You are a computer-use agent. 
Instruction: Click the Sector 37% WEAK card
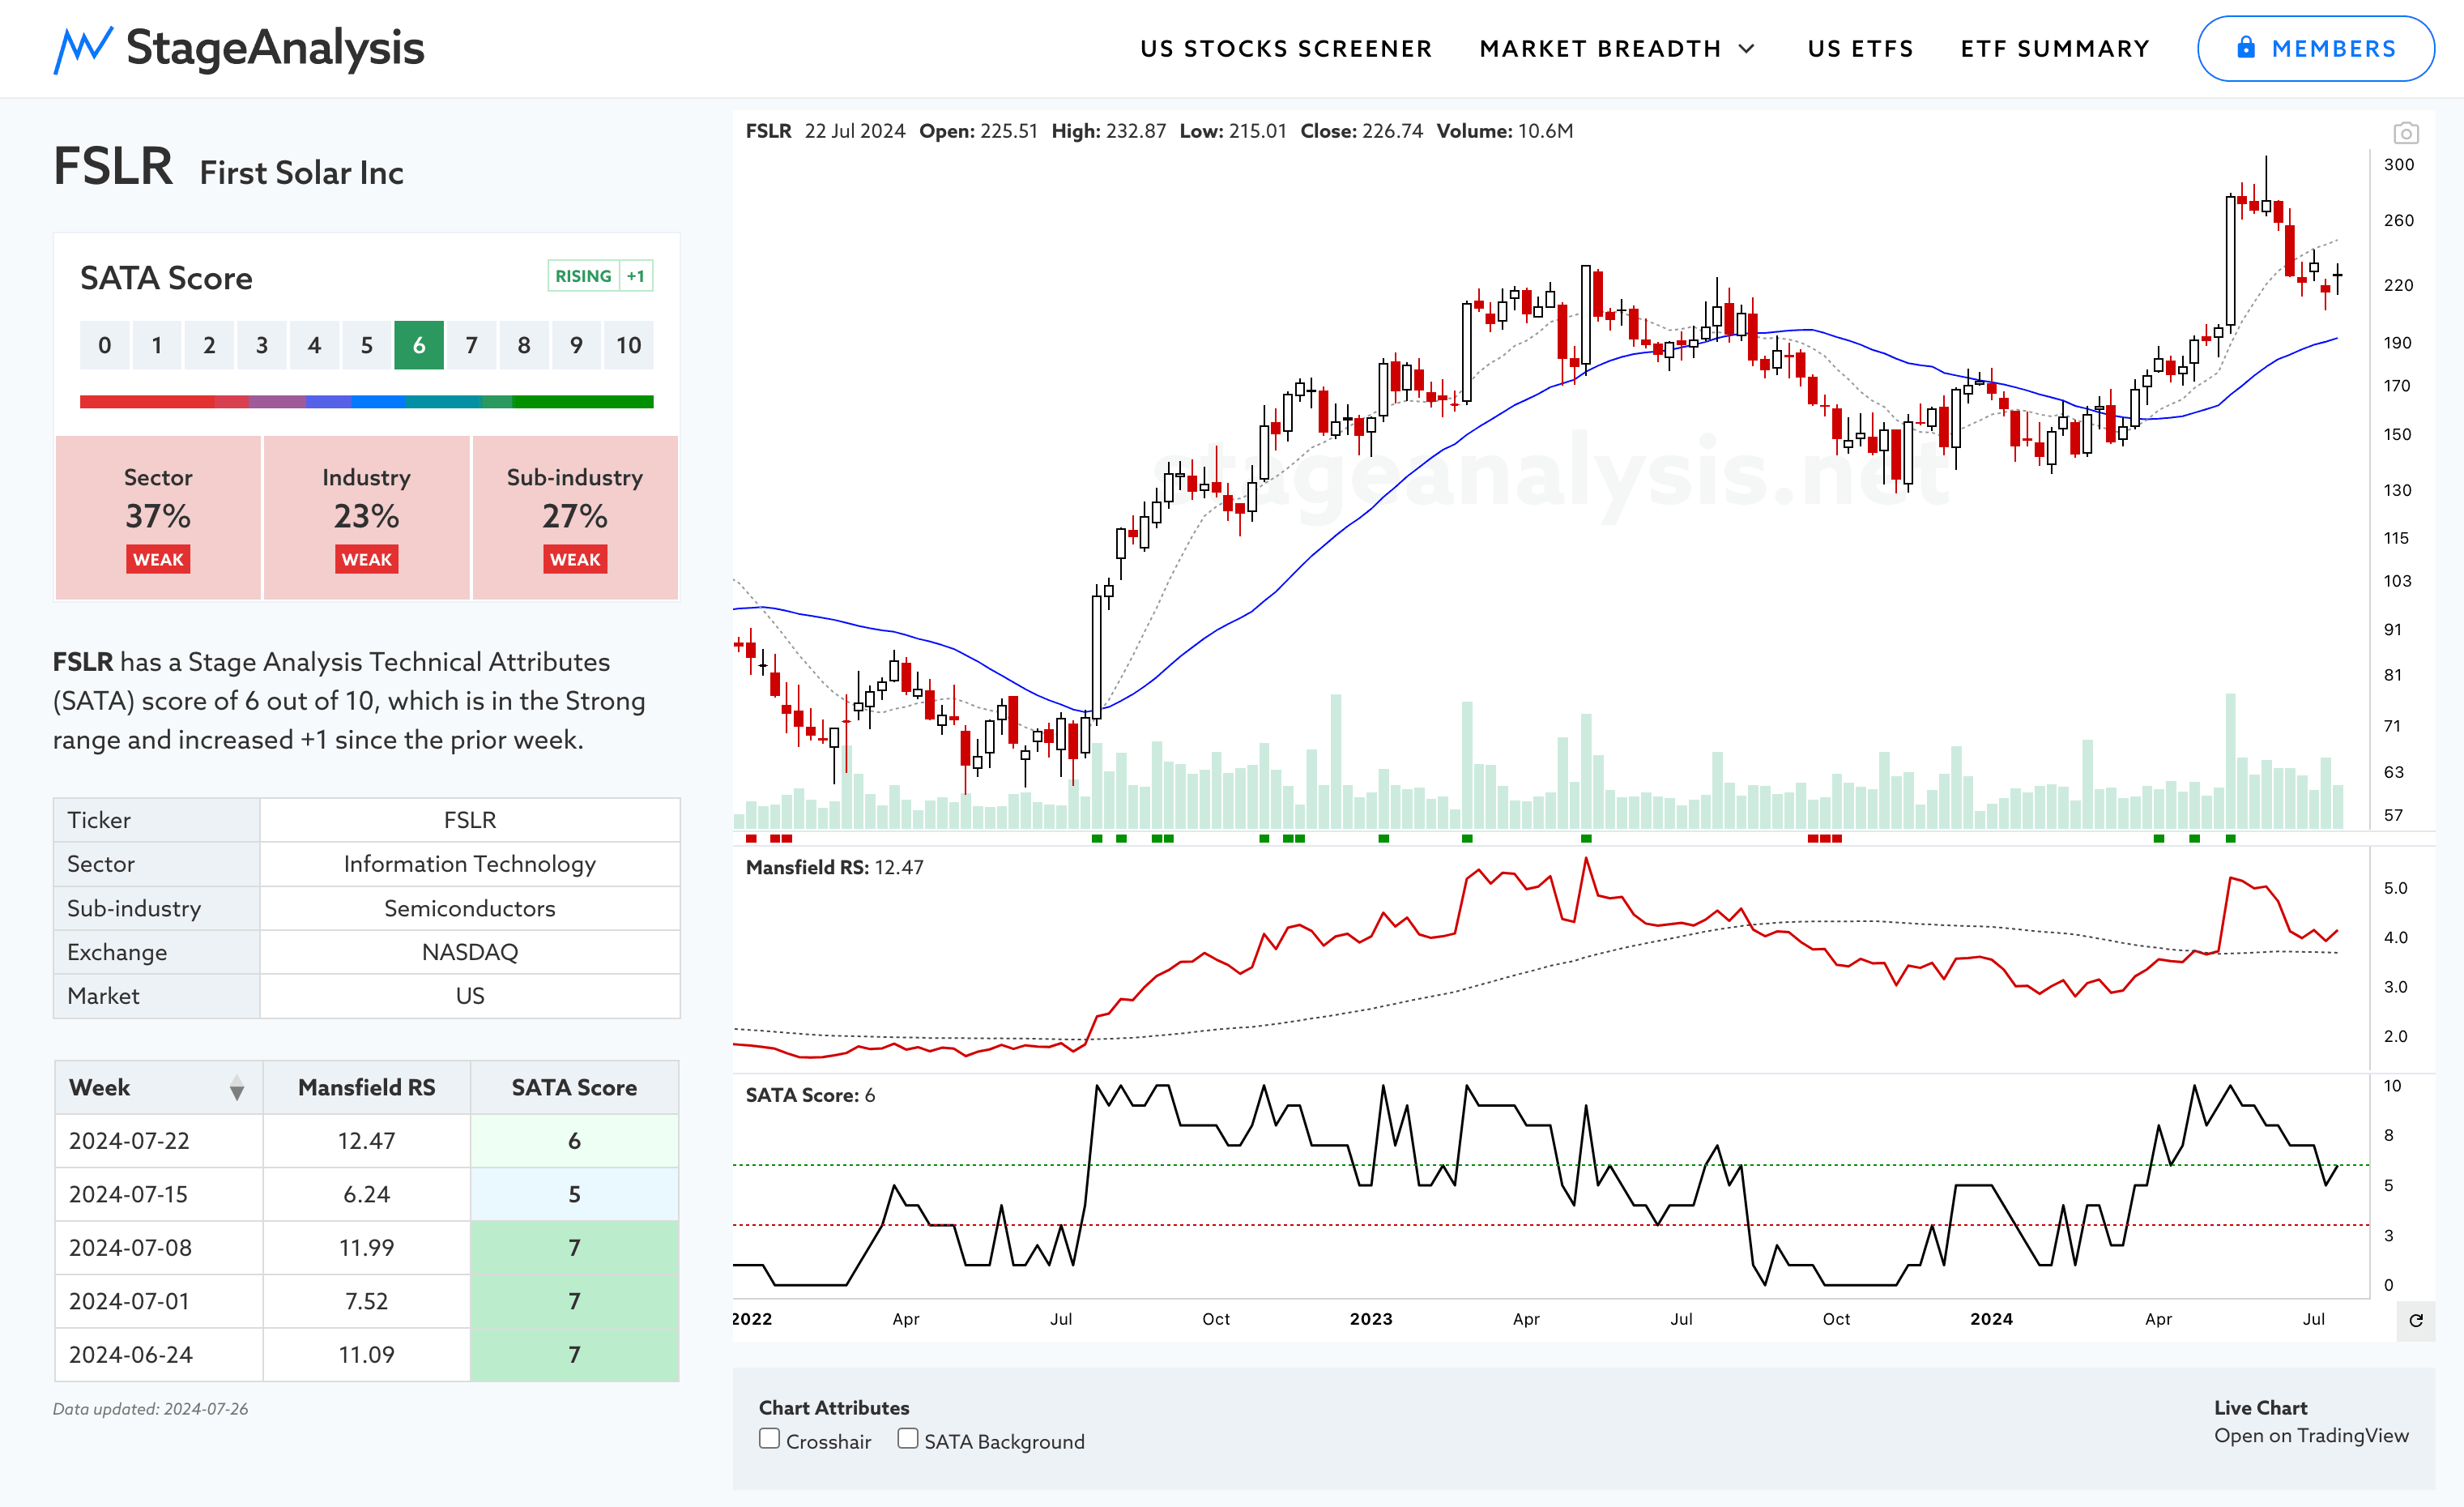click(x=158, y=518)
